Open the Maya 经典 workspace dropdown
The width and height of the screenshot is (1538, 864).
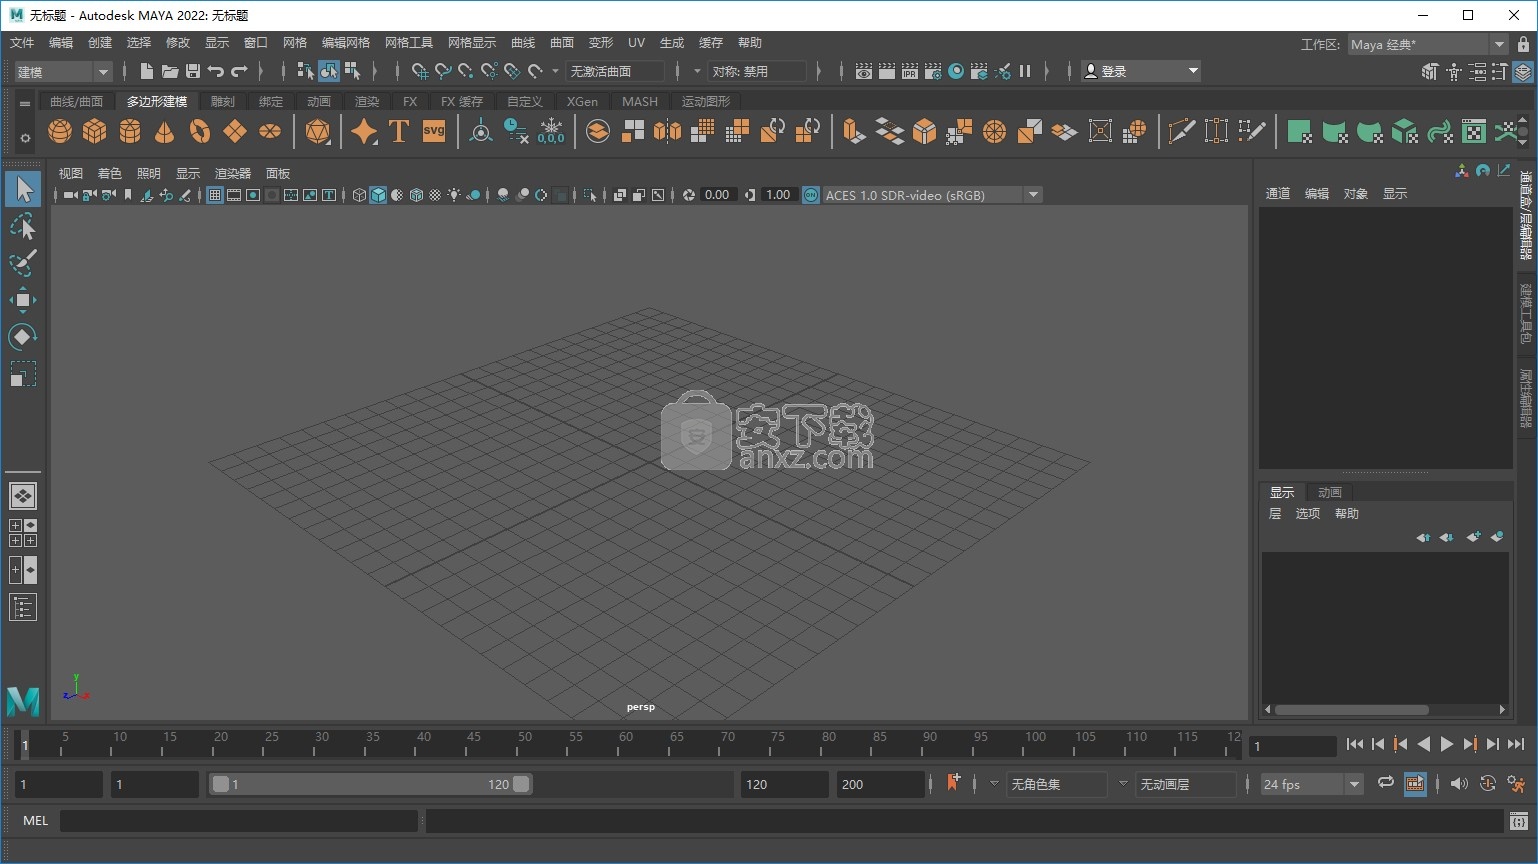[1427, 44]
